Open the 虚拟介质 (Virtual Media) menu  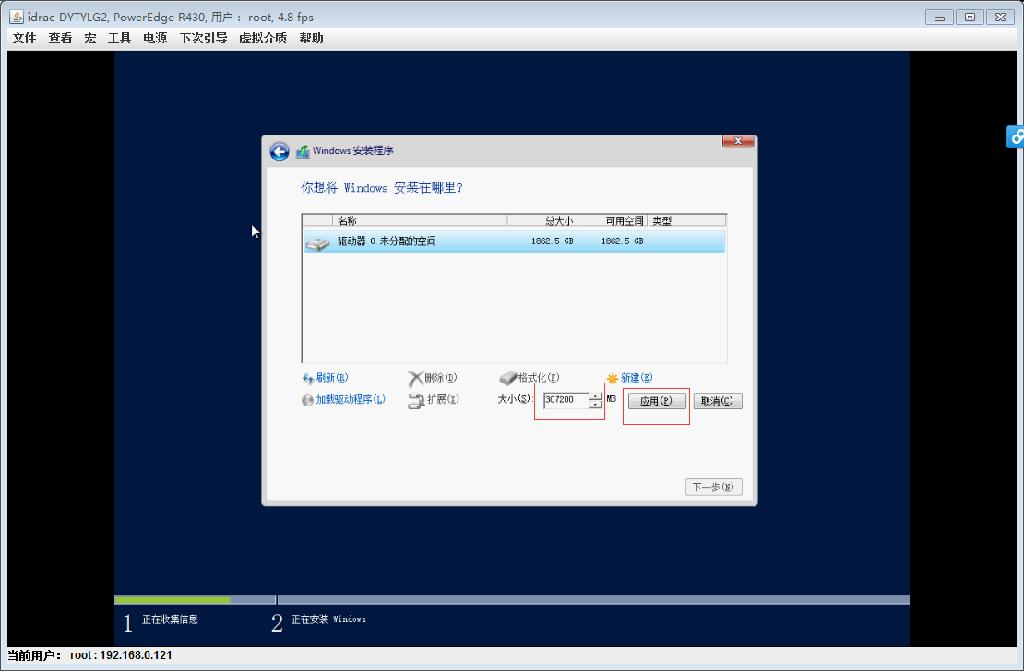coord(263,37)
